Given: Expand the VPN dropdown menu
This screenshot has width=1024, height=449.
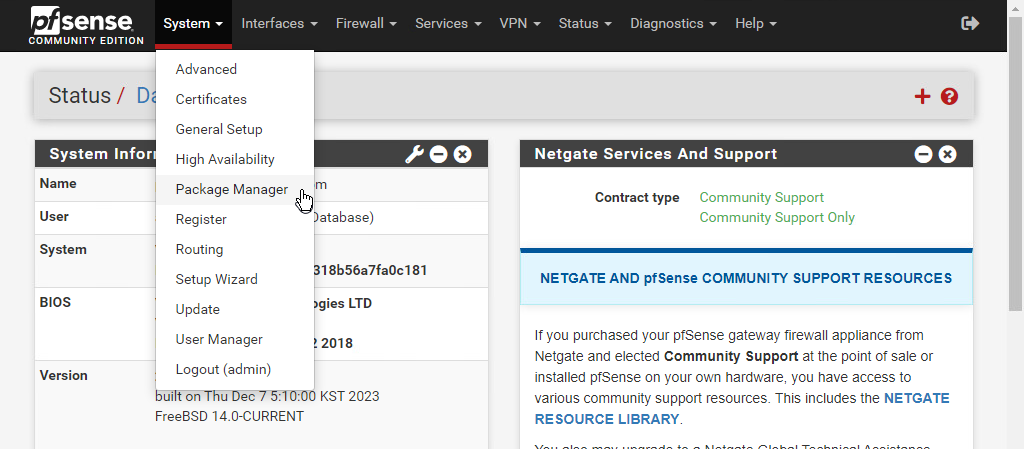Looking at the screenshot, I should pos(520,23).
